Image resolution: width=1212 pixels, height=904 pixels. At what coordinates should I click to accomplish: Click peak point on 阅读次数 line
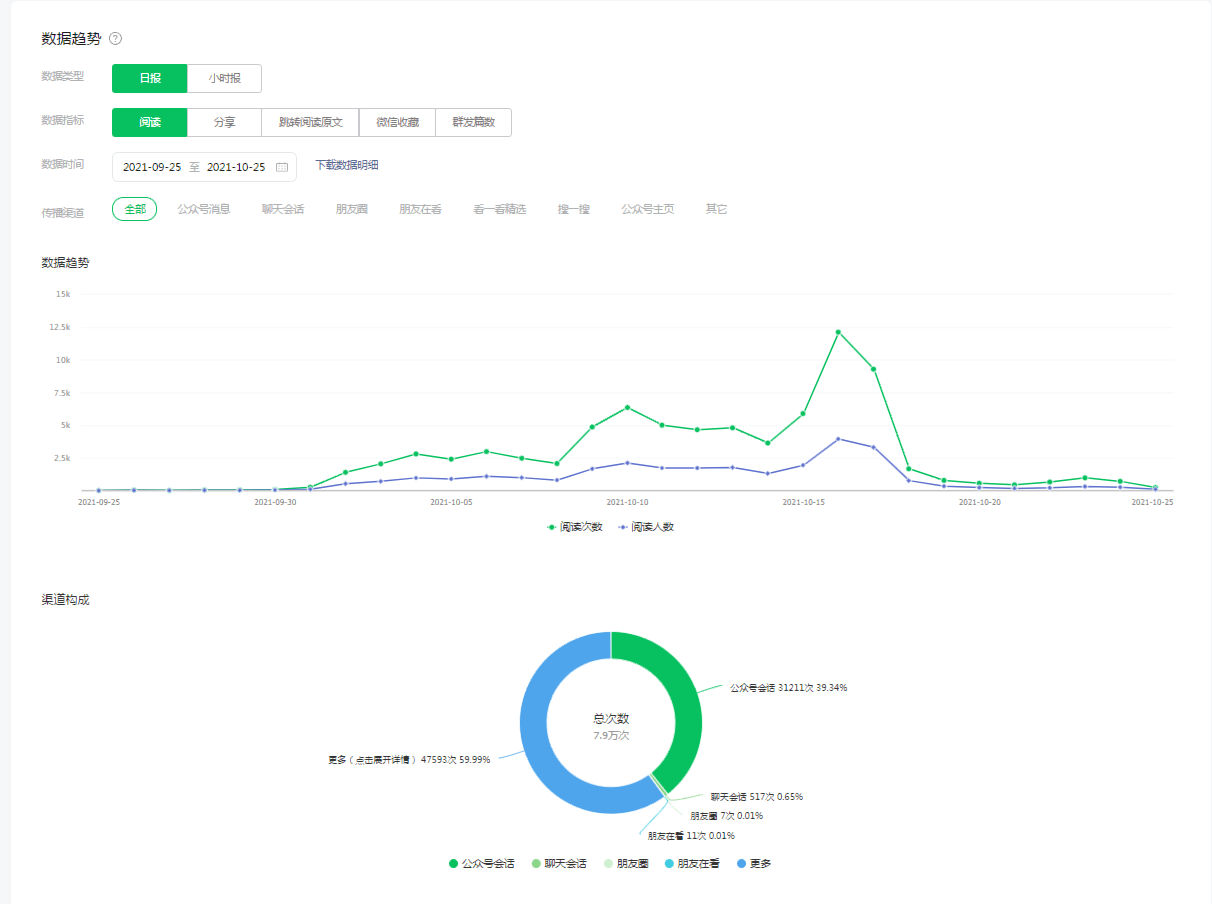point(838,332)
